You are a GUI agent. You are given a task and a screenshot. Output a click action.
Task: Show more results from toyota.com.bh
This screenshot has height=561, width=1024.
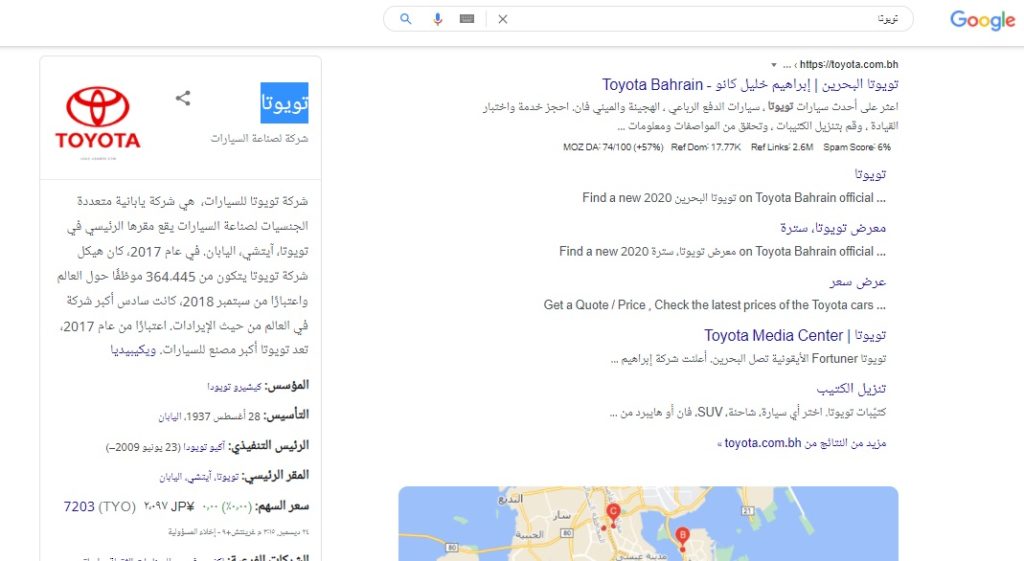pyautogui.click(x=801, y=443)
